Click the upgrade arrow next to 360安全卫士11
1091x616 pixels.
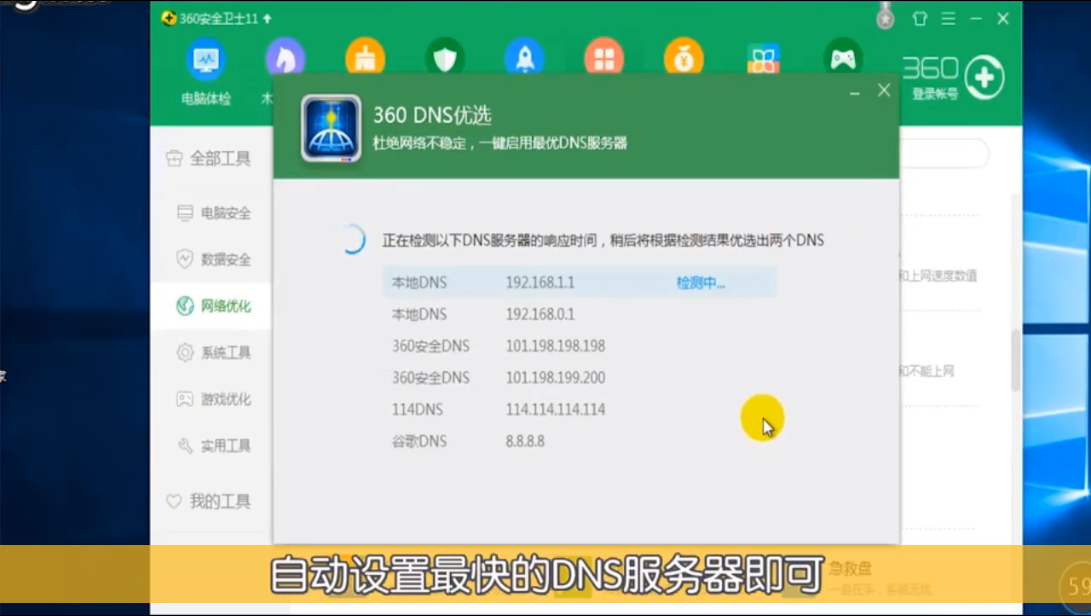pyautogui.click(x=267, y=18)
